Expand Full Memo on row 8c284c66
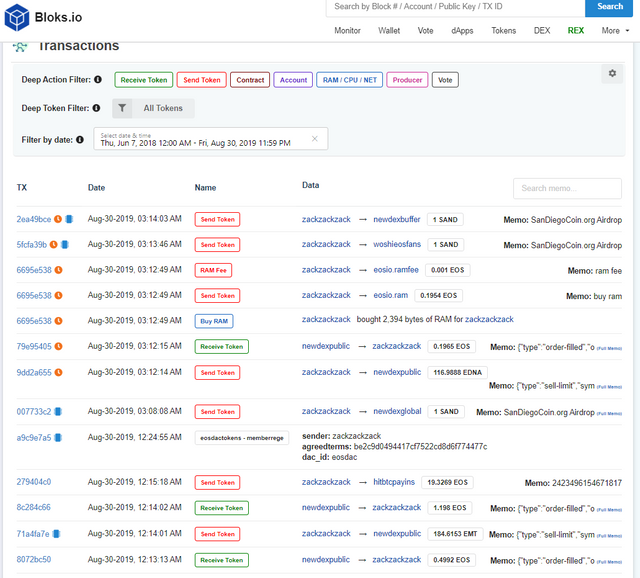This screenshot has width=640, height=578. click(x=609, y=509)
